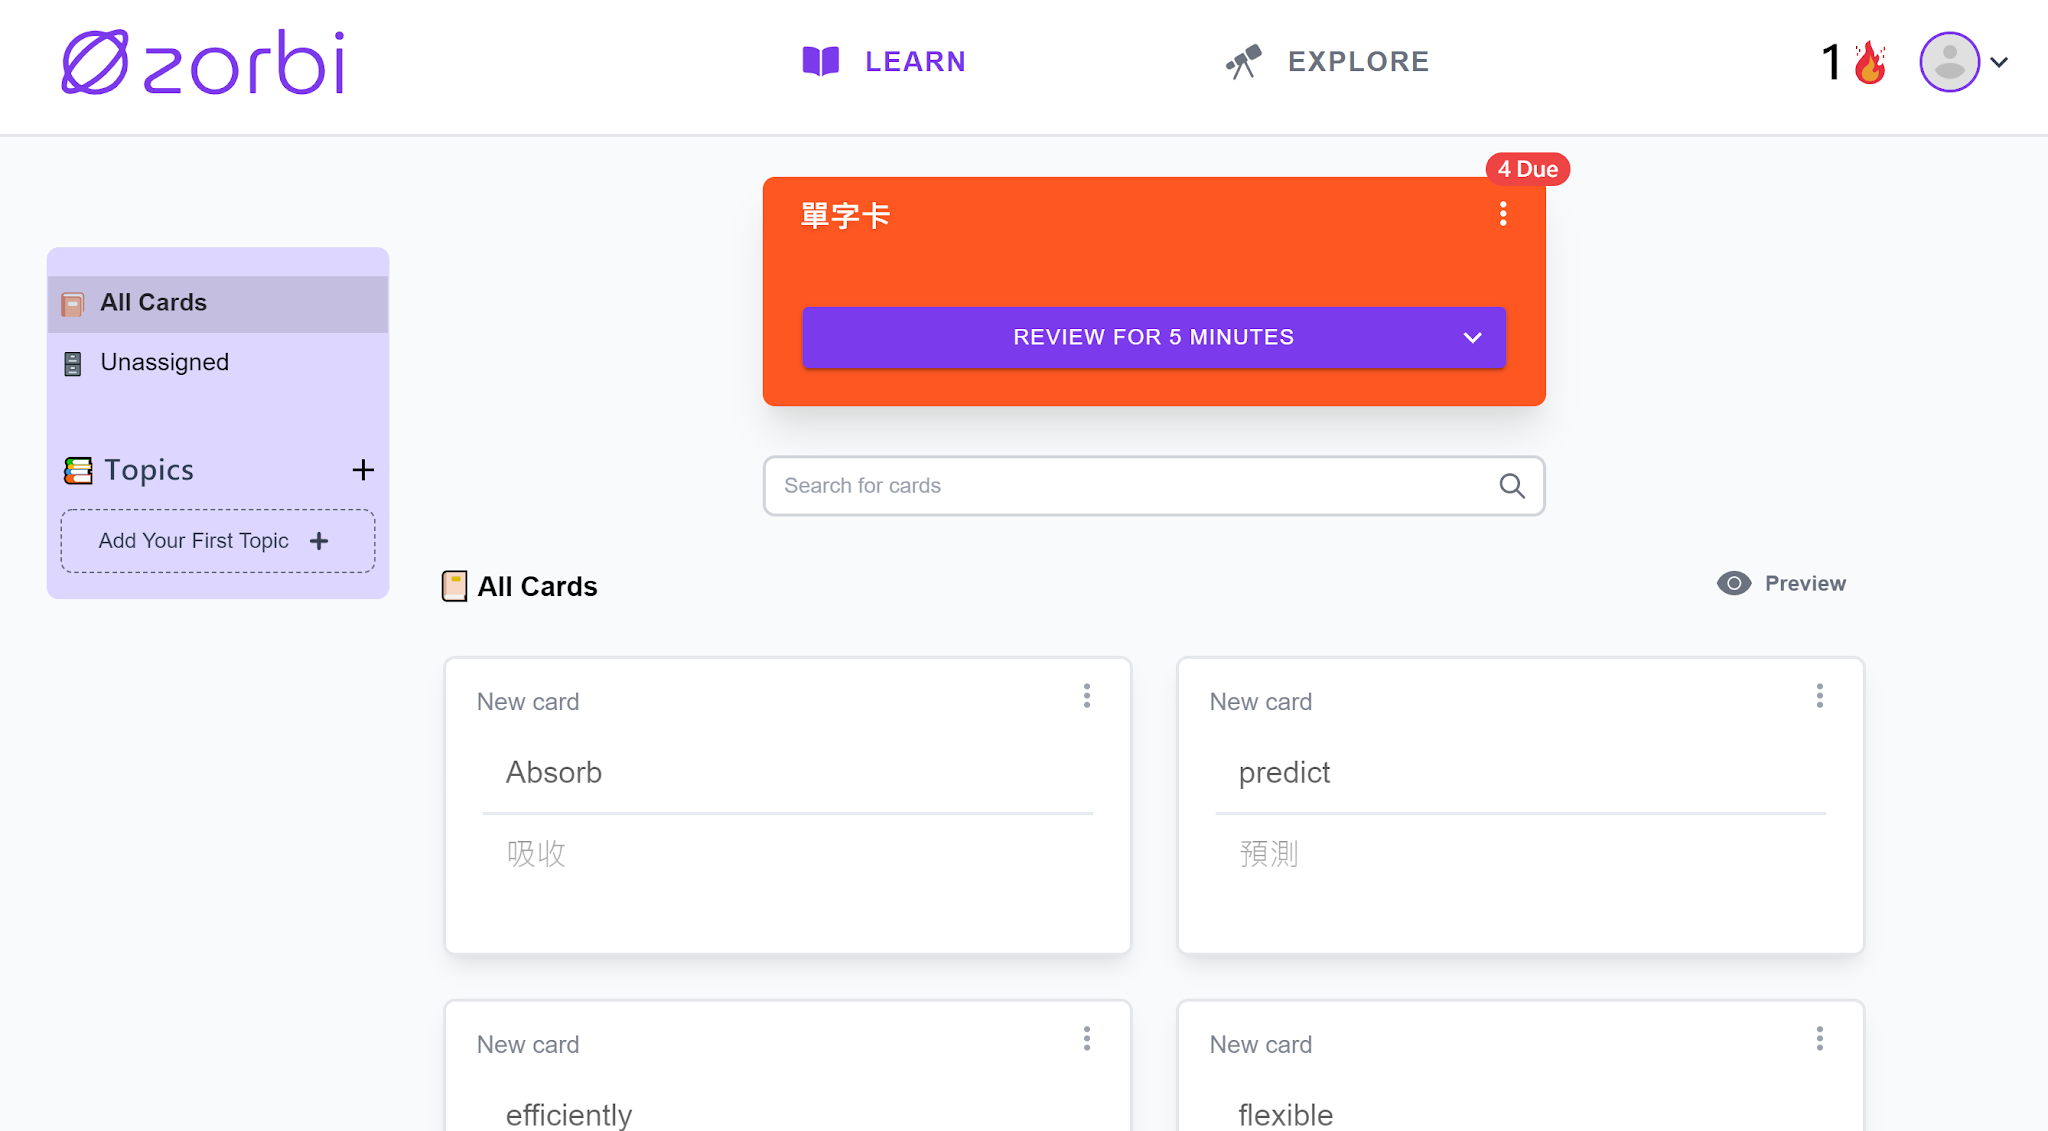Toggle Preview mode with the eye icon
Image resolution: width=2048 pixels, height=1131 pixels.
coord(1732,583)
